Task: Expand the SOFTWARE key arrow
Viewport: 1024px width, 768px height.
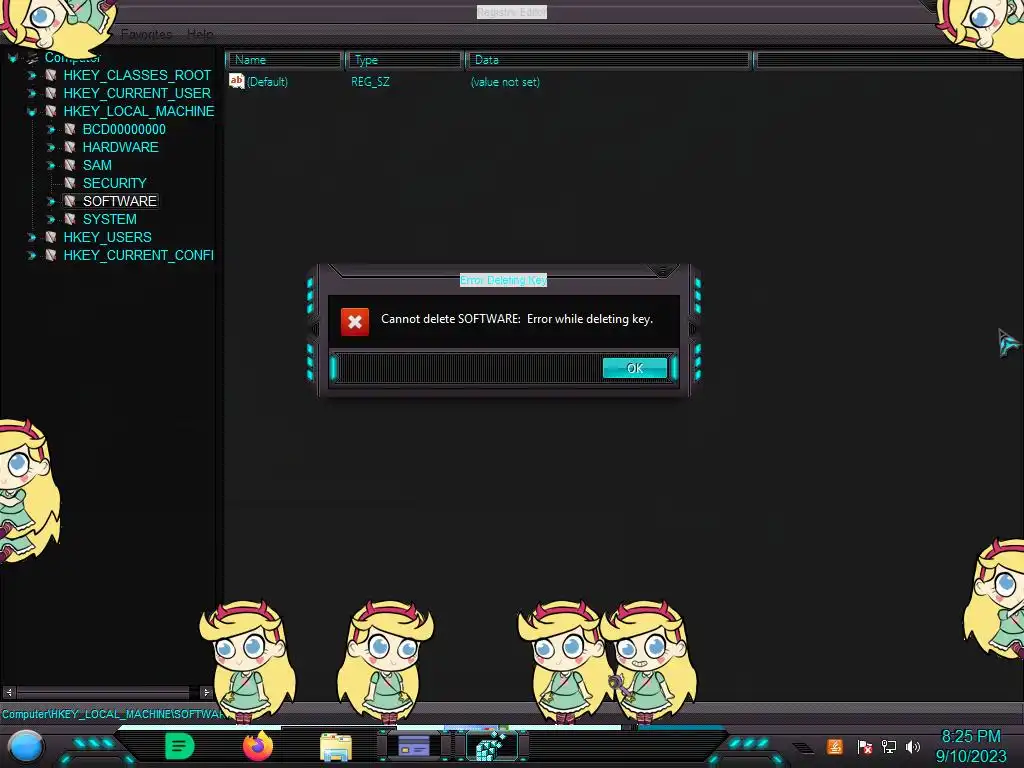Action: tap(51, 201)
